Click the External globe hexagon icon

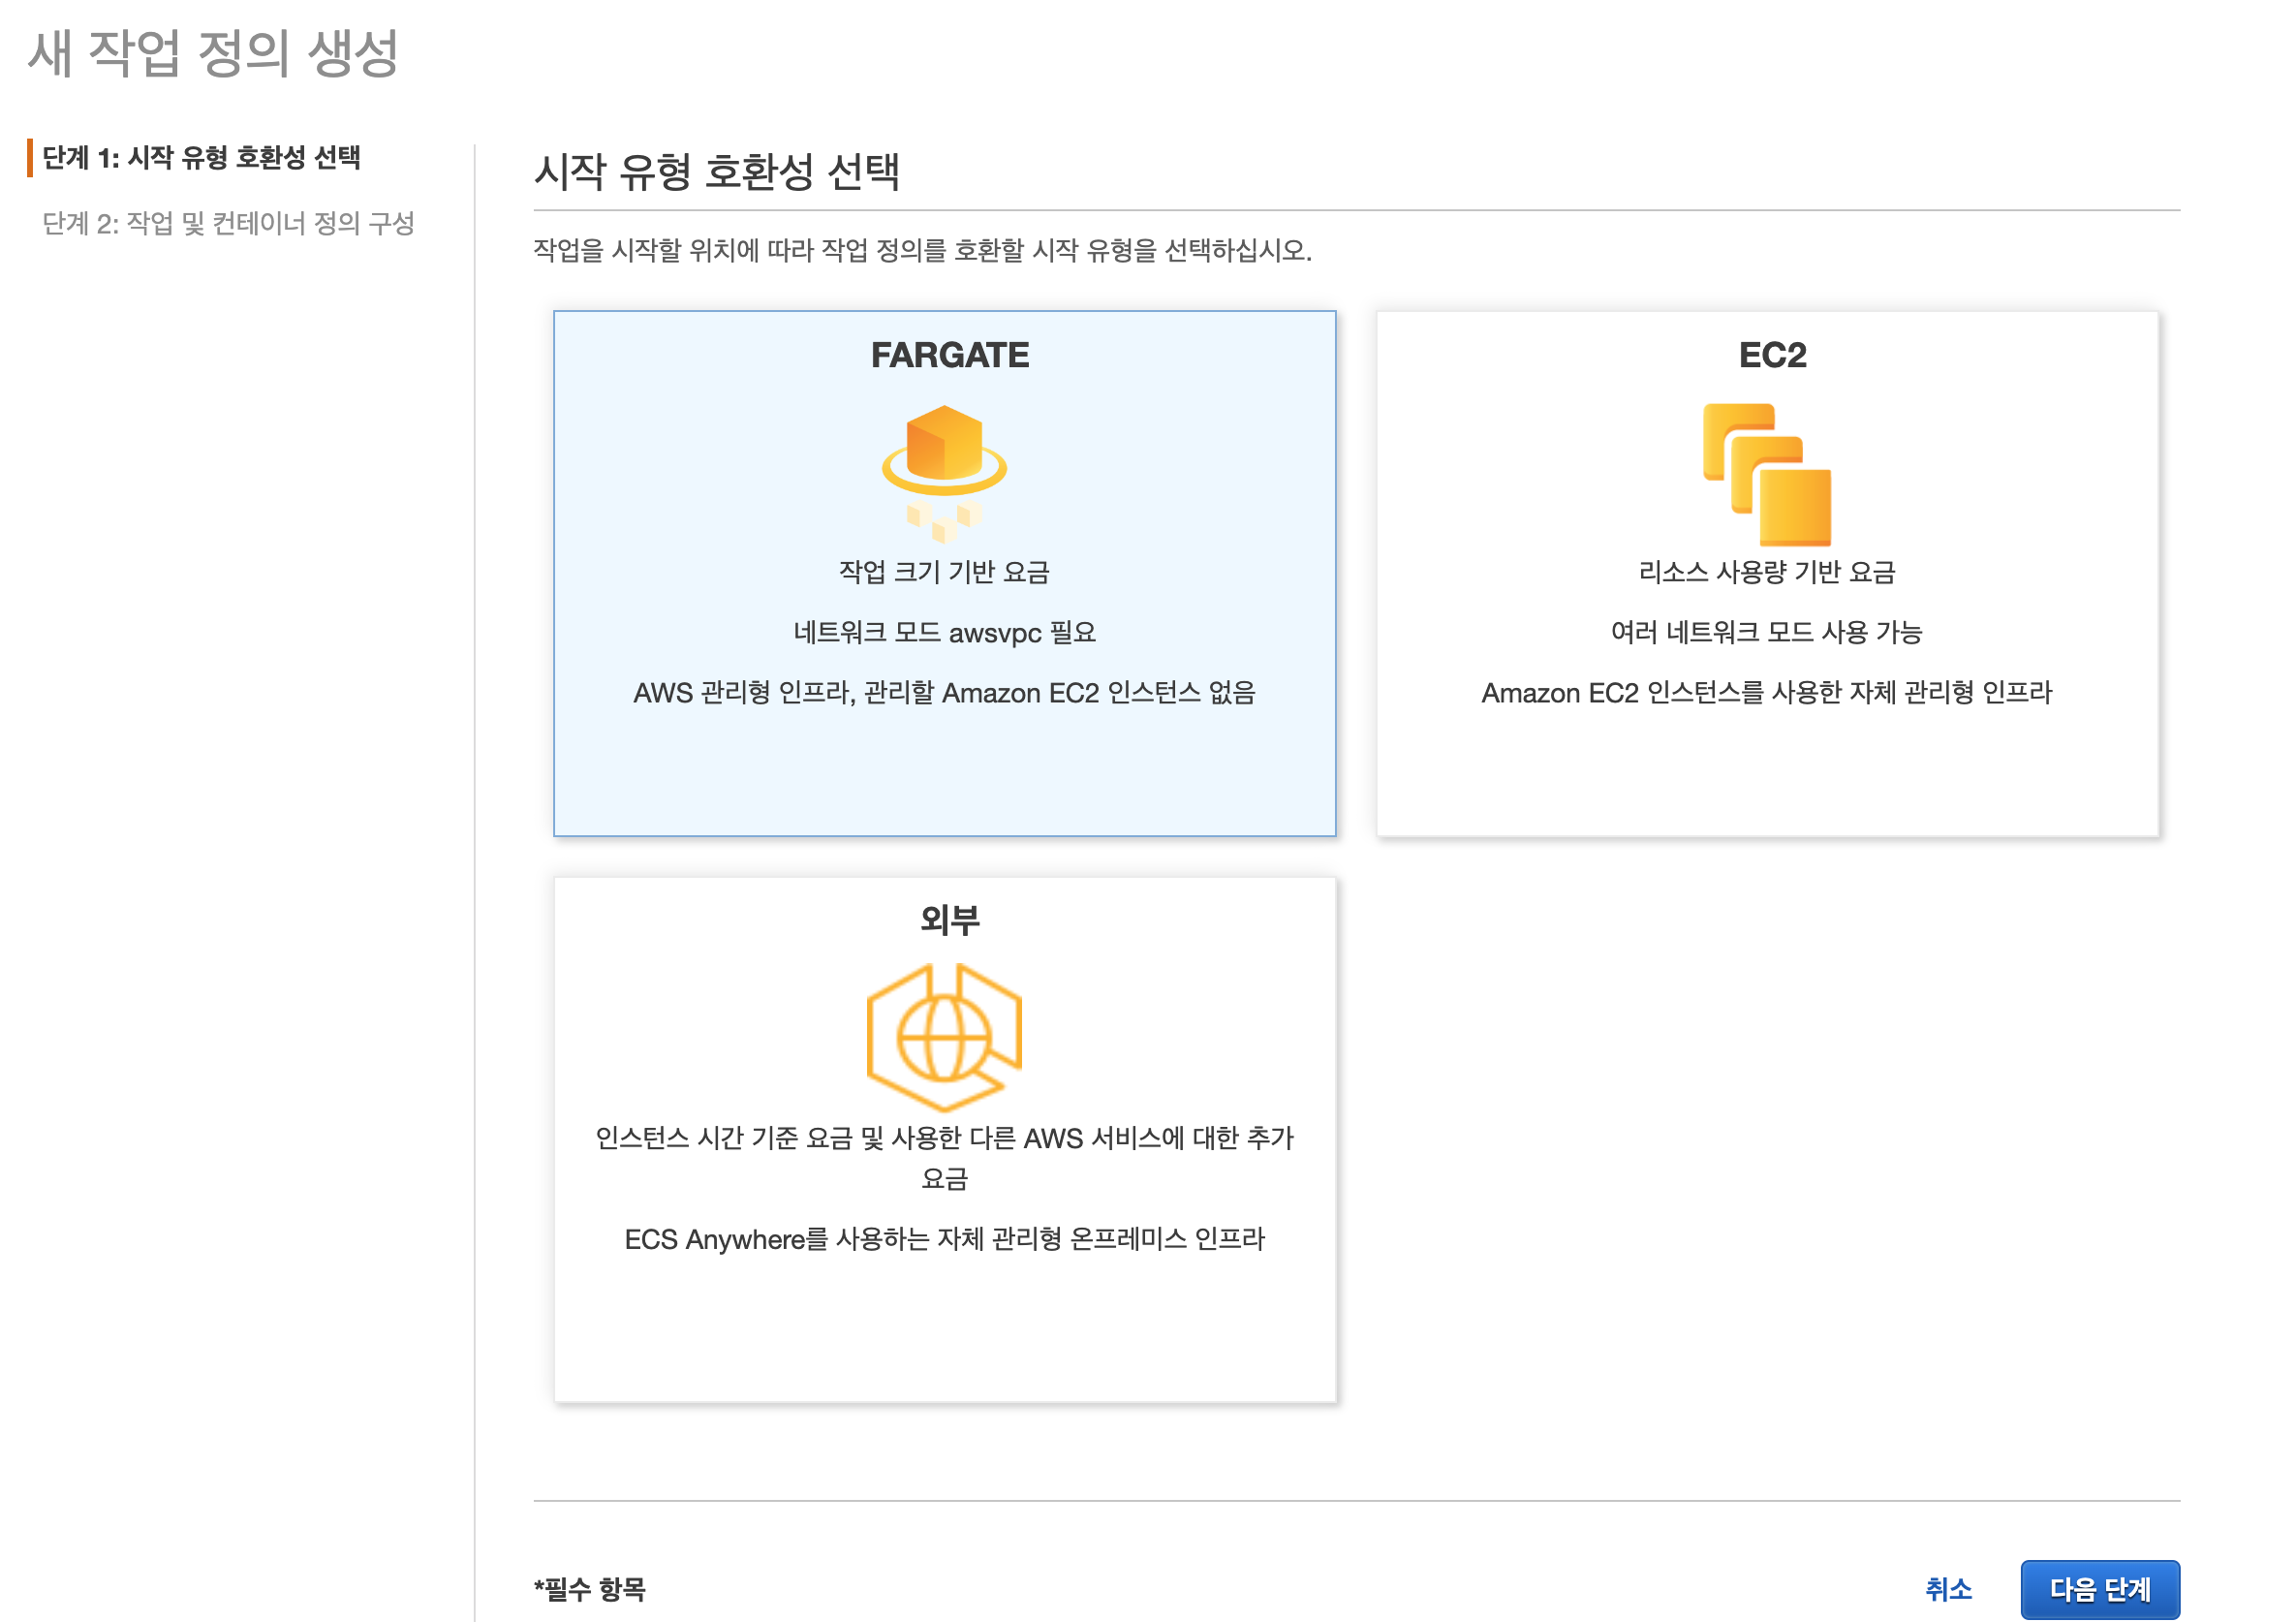coord(944,1037)
